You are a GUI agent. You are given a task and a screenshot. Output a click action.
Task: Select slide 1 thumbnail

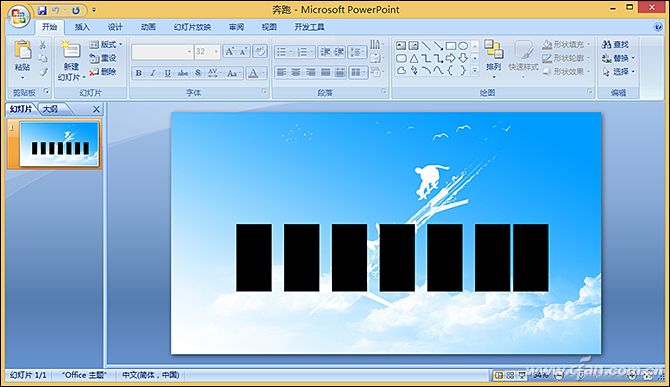coord(59,144)
